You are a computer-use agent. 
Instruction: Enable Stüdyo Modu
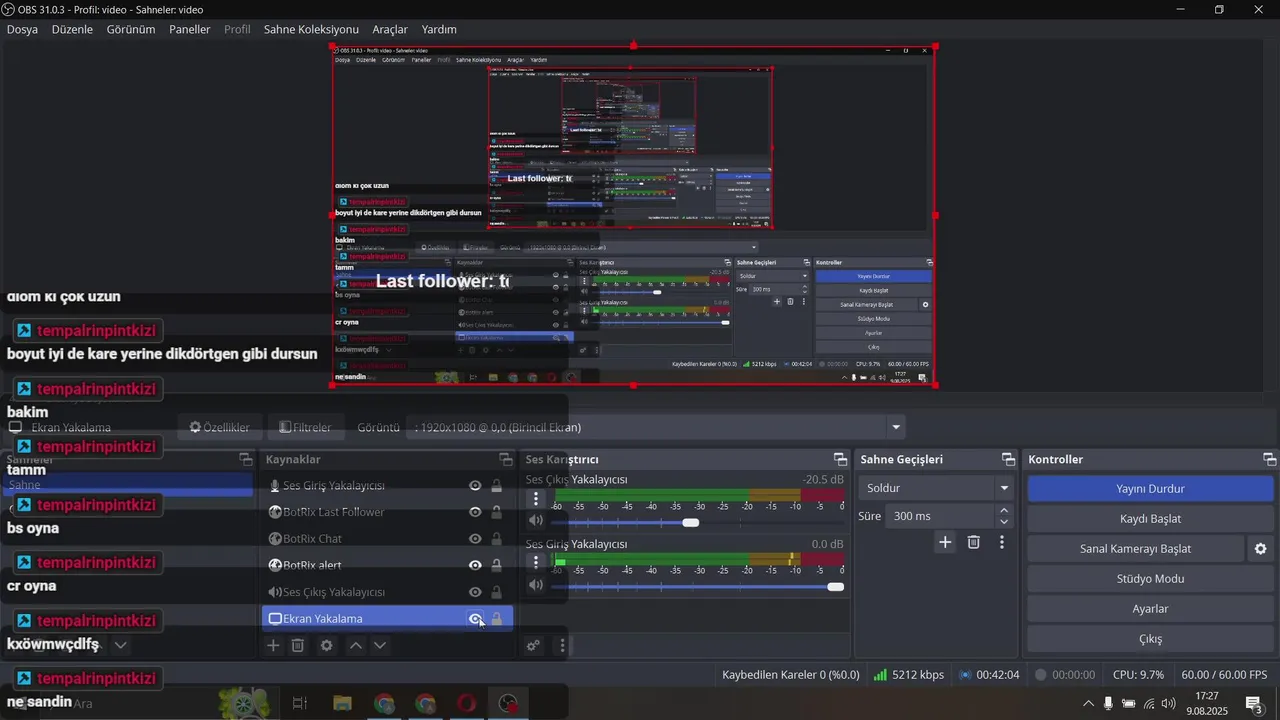1150,579
